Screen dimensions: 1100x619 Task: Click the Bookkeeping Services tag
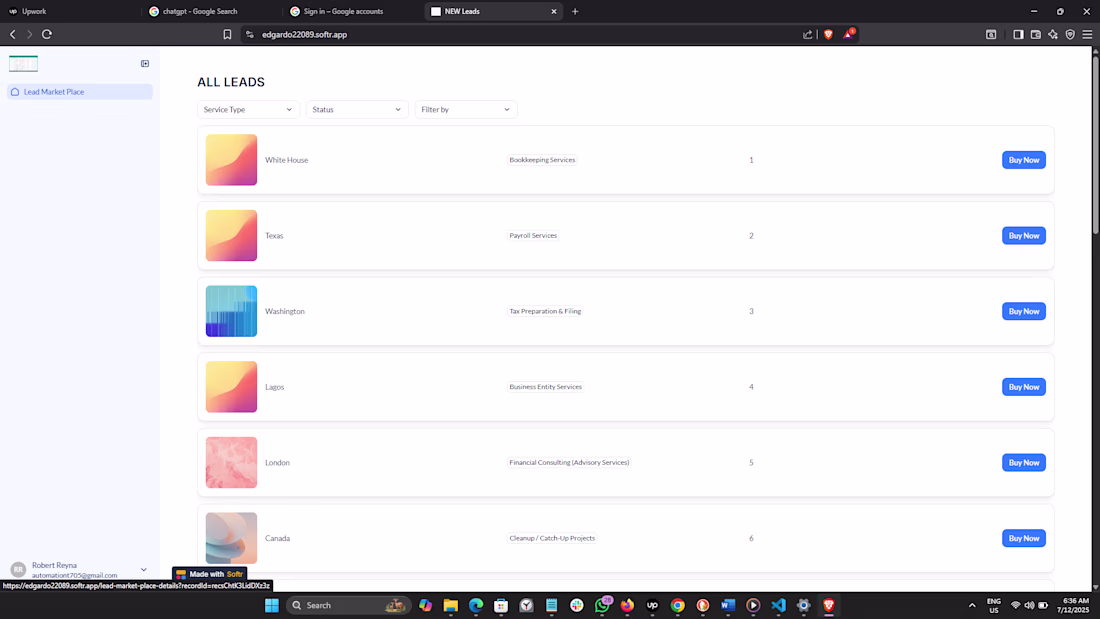tap(542, 160)
